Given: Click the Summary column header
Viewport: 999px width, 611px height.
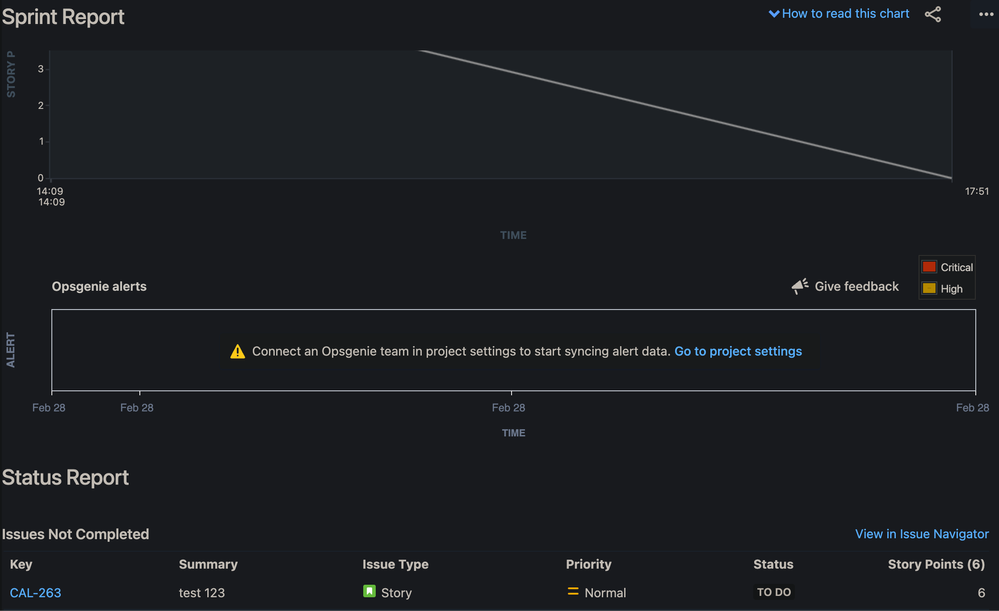Looking at the screenshot, I should point(208,564).
